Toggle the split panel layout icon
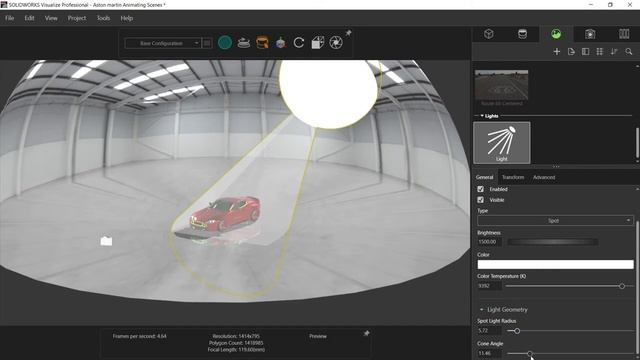The height and width of the screenshot is (360, 640). (585, 51)
